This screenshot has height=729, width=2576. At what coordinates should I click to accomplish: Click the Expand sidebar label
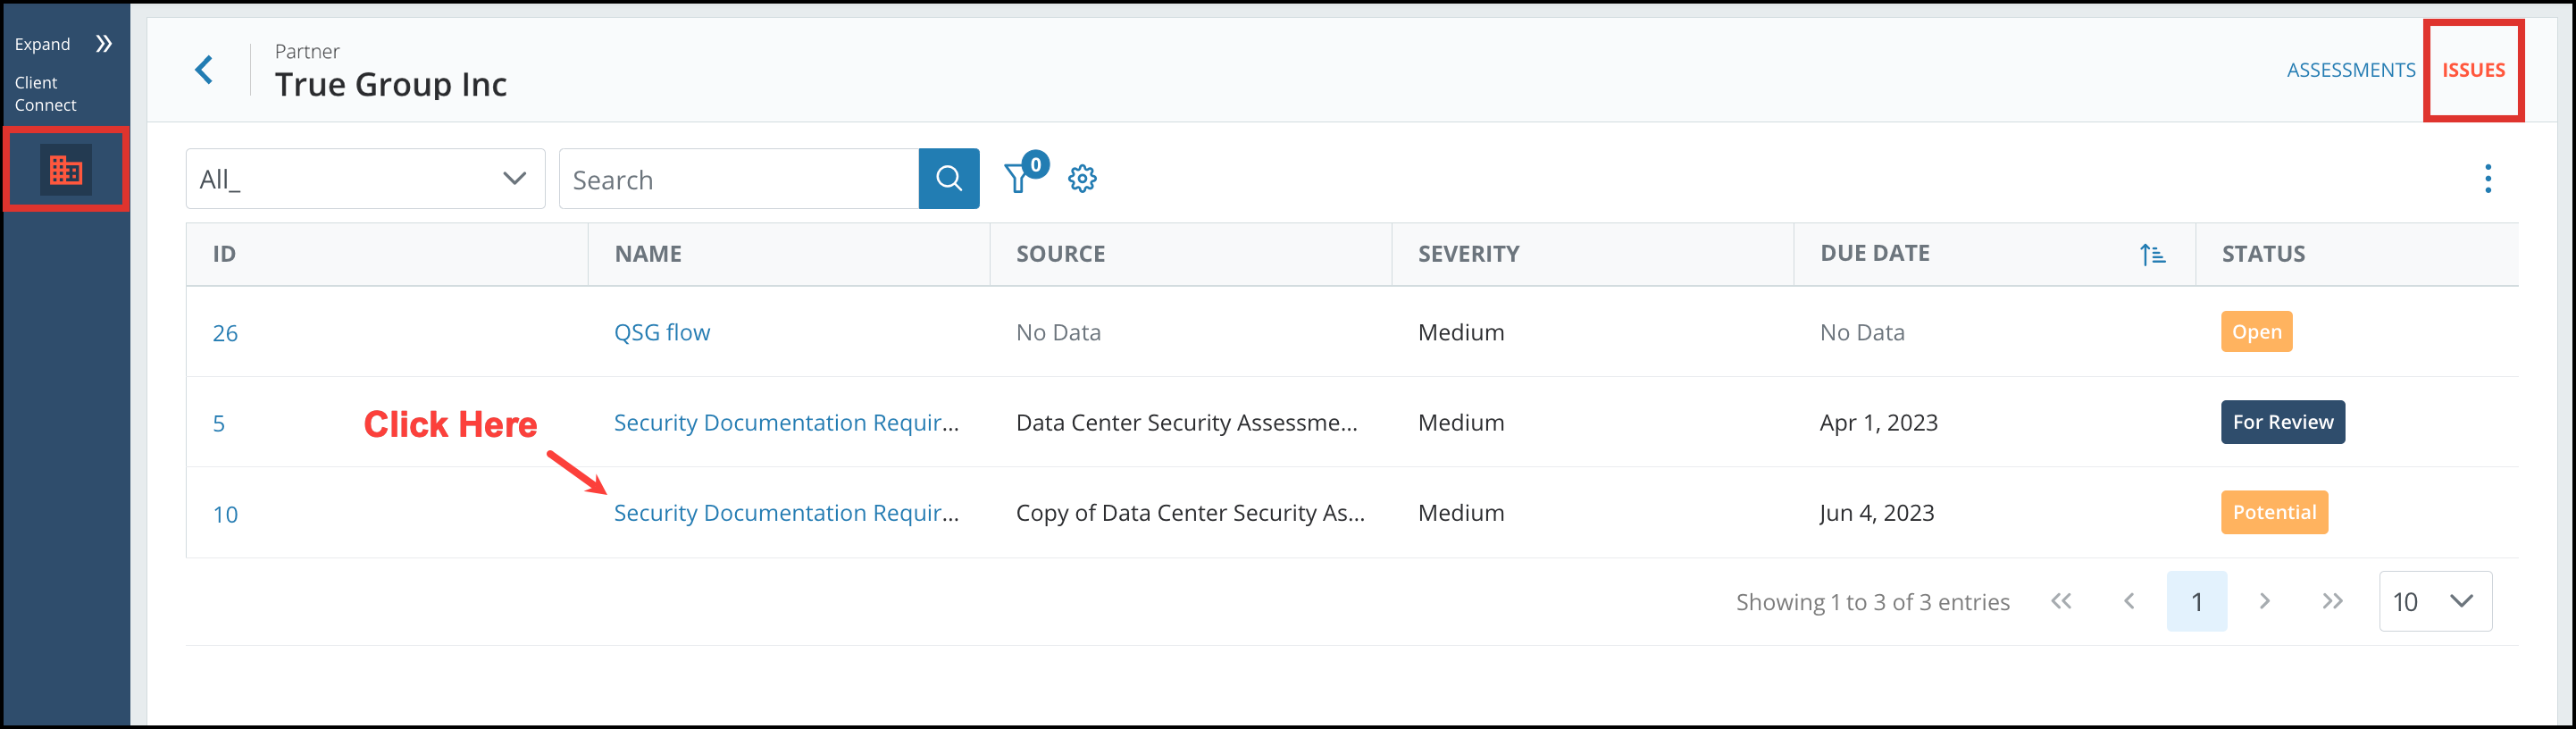[x=42, y=44]
